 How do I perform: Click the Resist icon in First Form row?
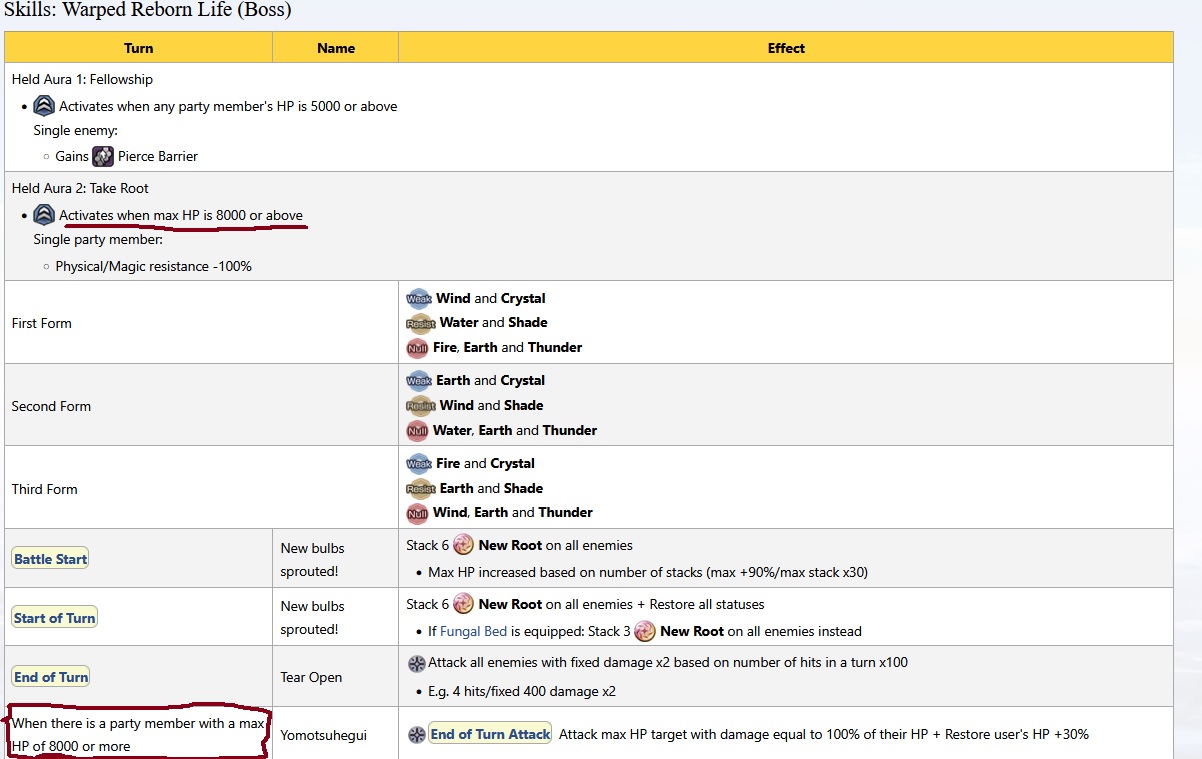[x=421, y=323]
